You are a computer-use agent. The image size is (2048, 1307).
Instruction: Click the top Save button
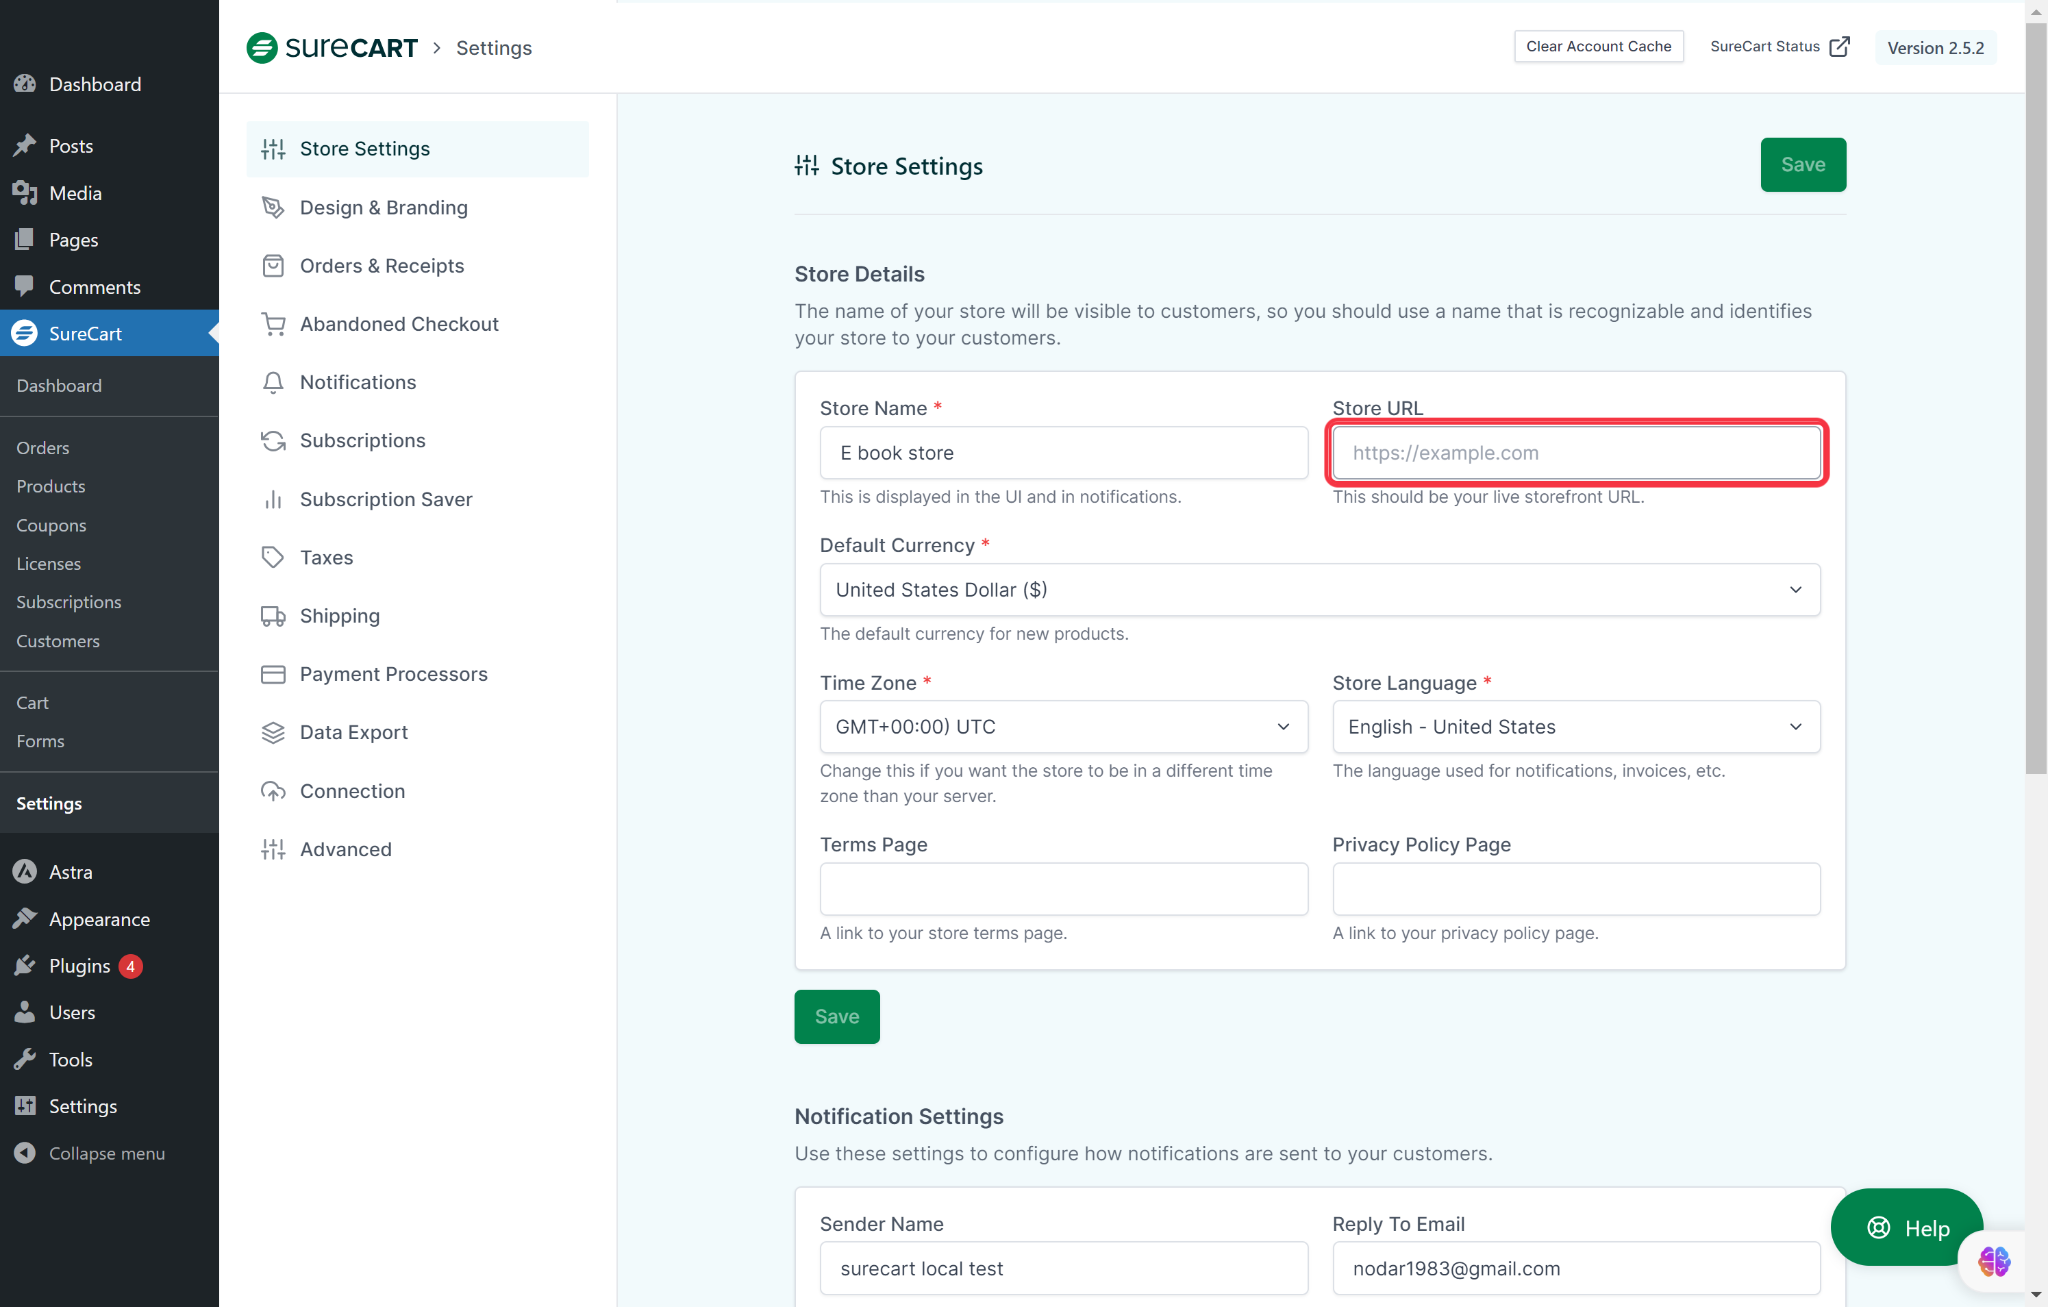(x=1802, y=165)
